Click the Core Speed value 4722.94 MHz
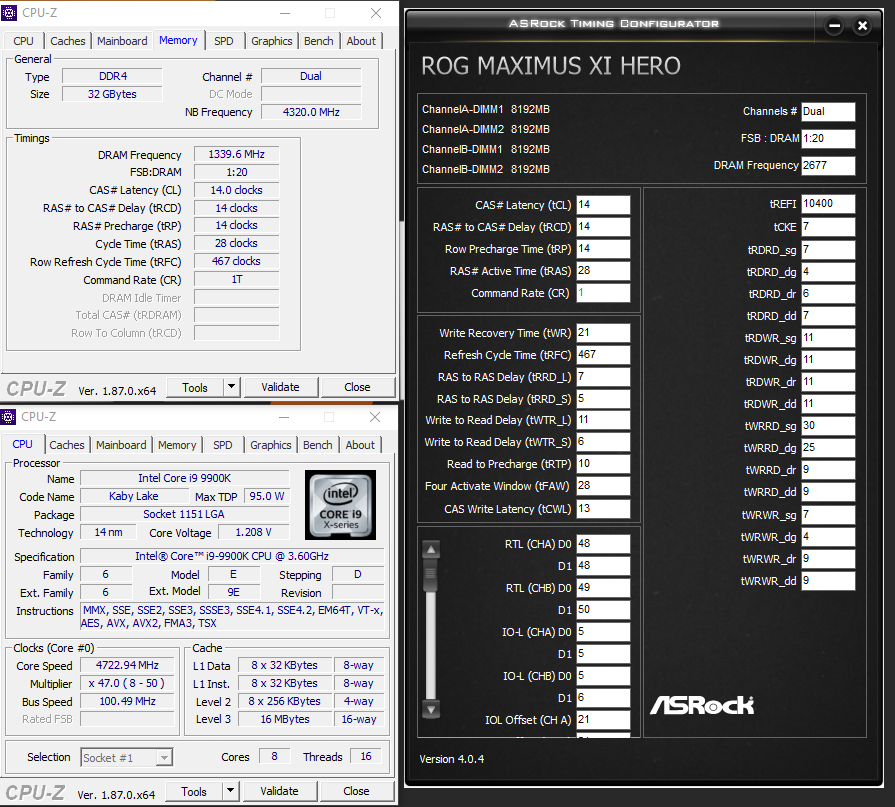This screenshot has height=807, width=895. click(127, 665)
